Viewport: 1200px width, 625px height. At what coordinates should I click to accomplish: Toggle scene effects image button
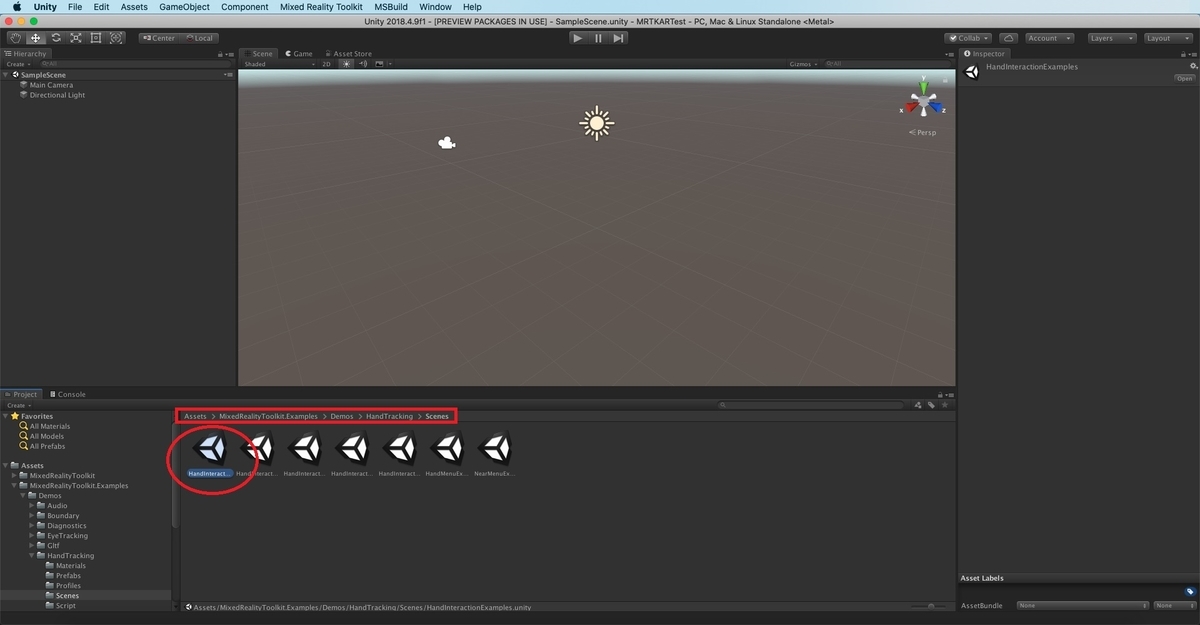379,64
